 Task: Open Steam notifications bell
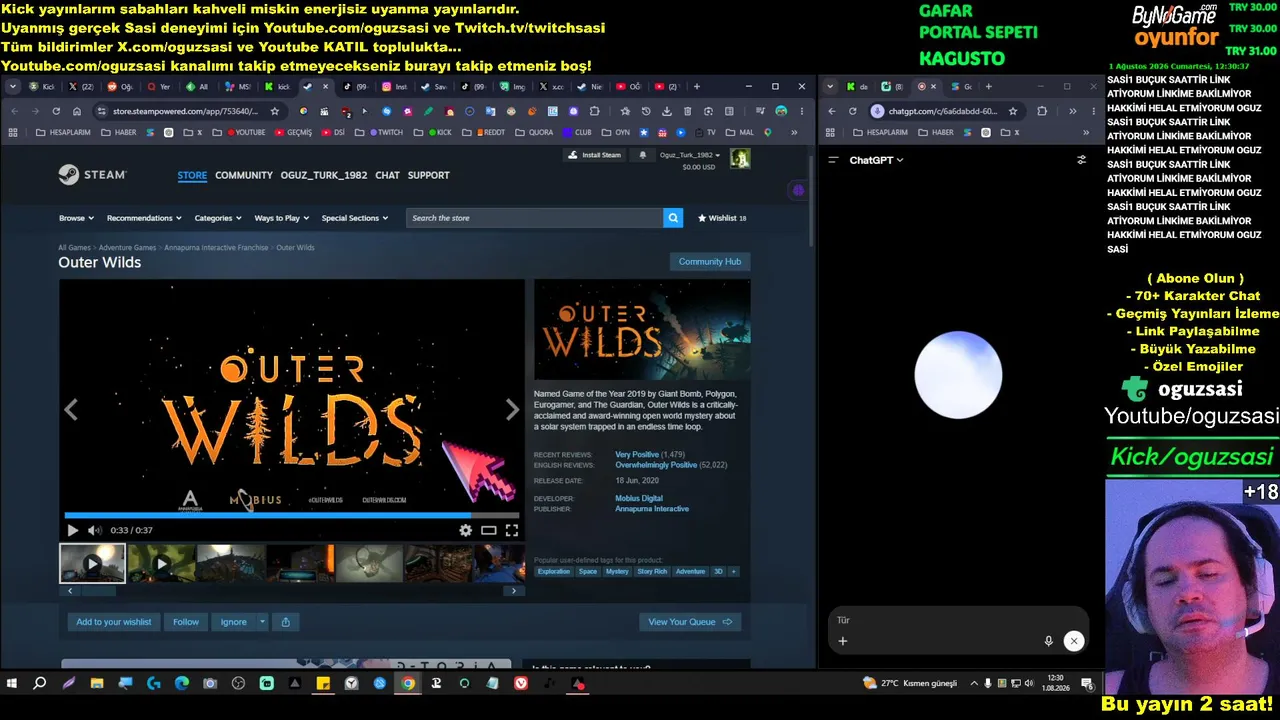pyautogui.click(x=642, y=155)
